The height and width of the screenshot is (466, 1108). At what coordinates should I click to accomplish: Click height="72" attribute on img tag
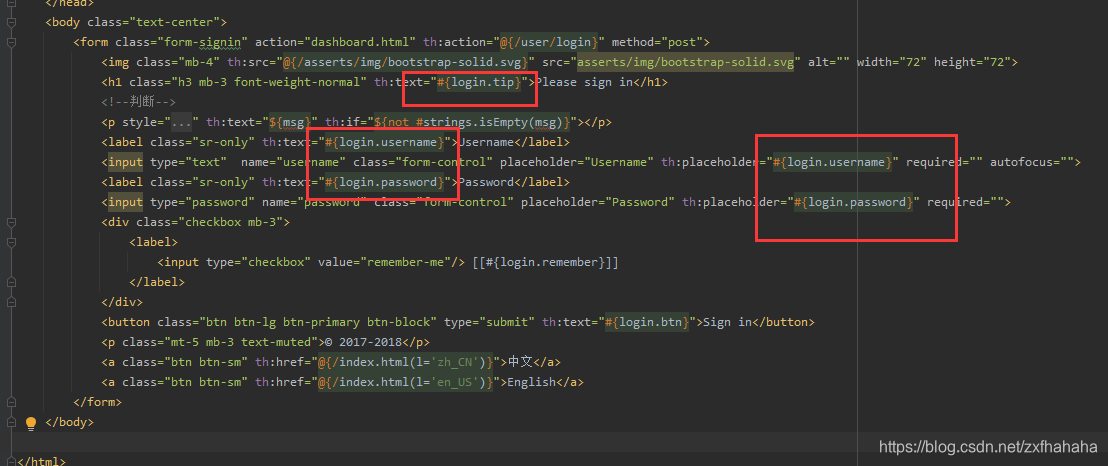tap(972, 62)
